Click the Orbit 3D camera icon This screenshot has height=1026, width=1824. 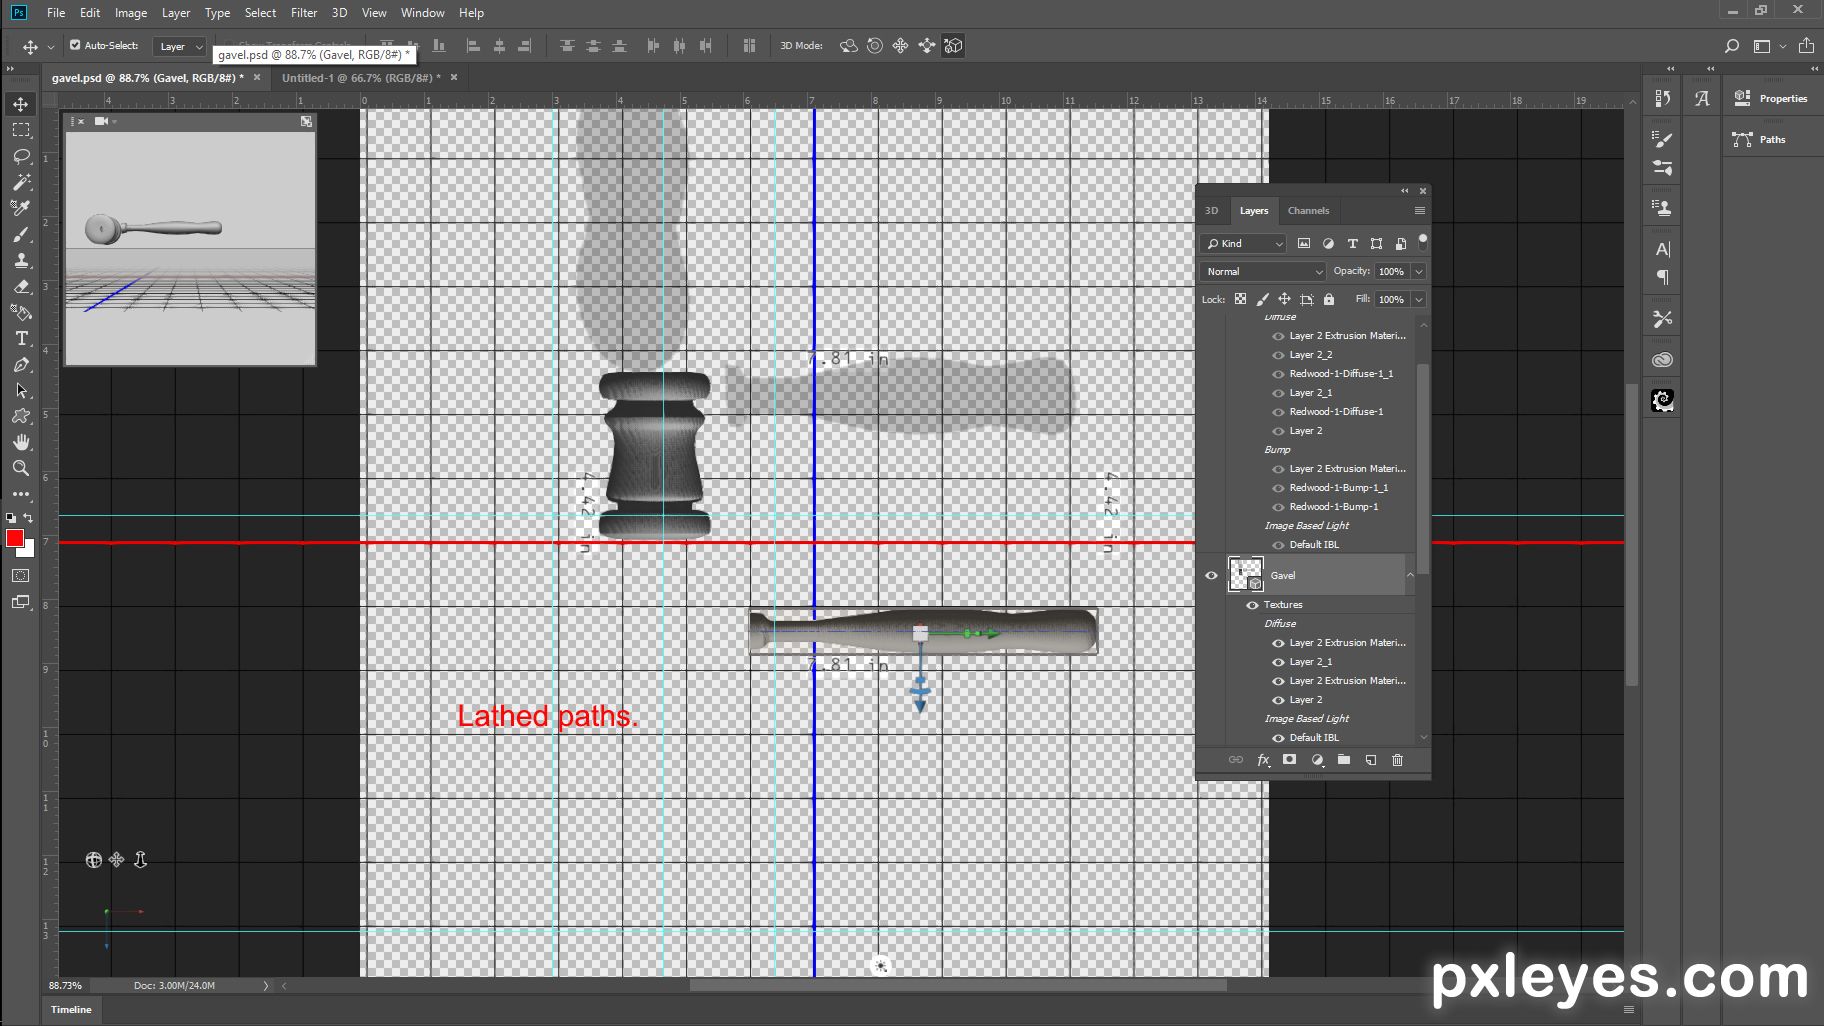[93, 860]
